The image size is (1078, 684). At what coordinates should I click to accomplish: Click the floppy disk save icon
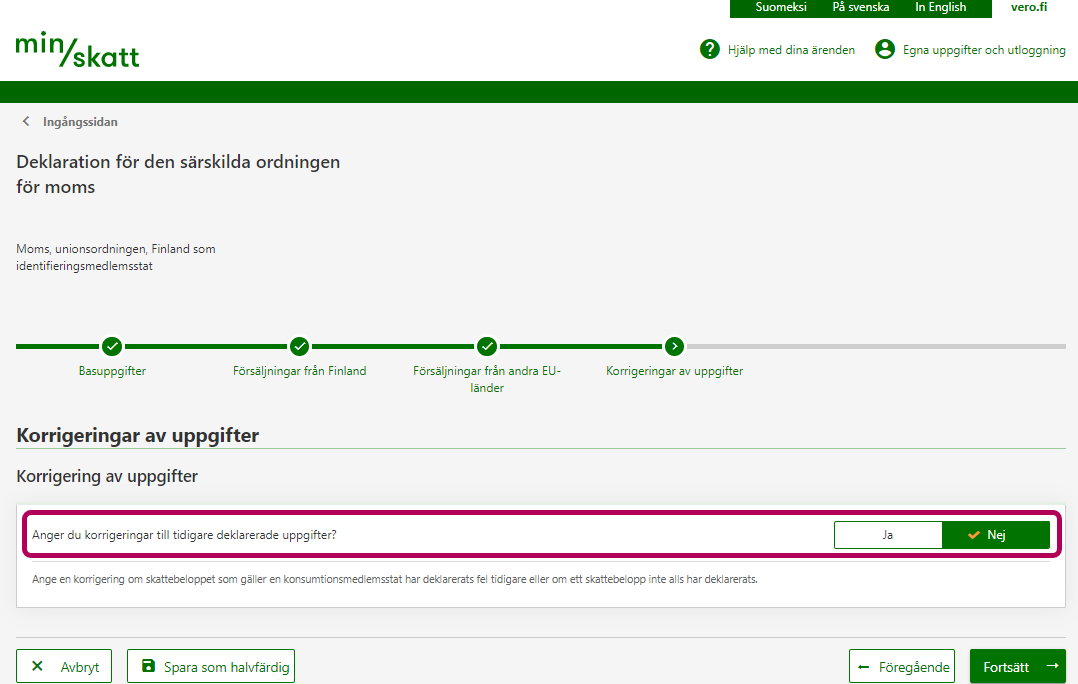point(148,666)
